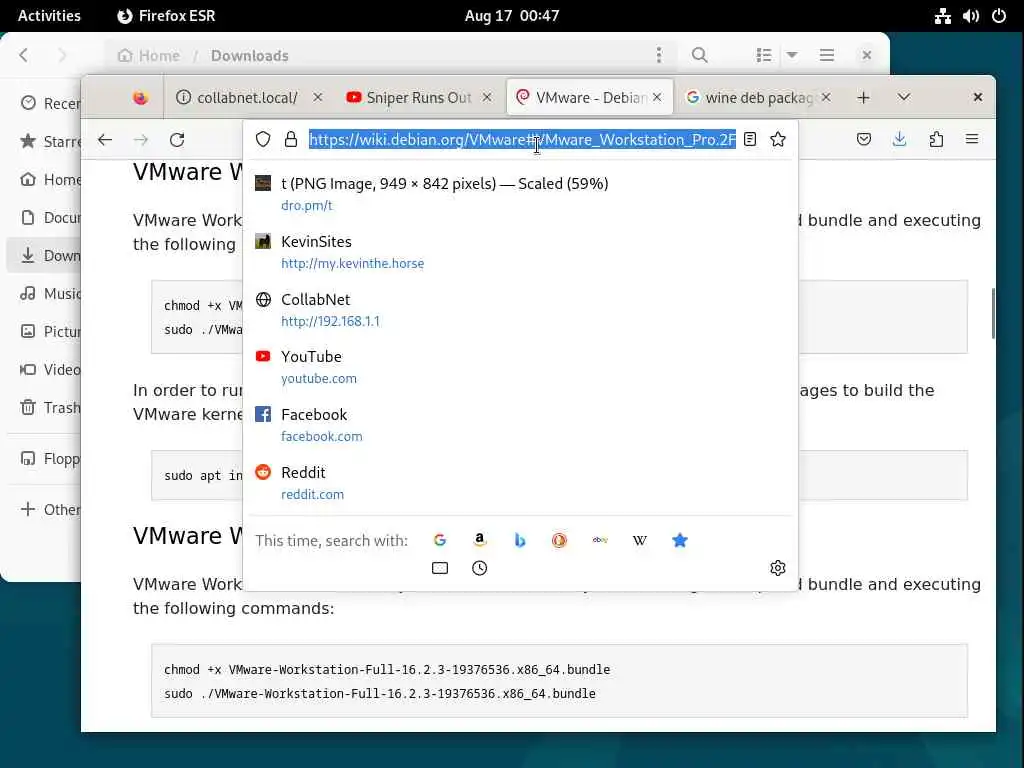Open the Firefox View pinned icon
The height and width of the screenshot is (768, 1024).
(140, 98)
